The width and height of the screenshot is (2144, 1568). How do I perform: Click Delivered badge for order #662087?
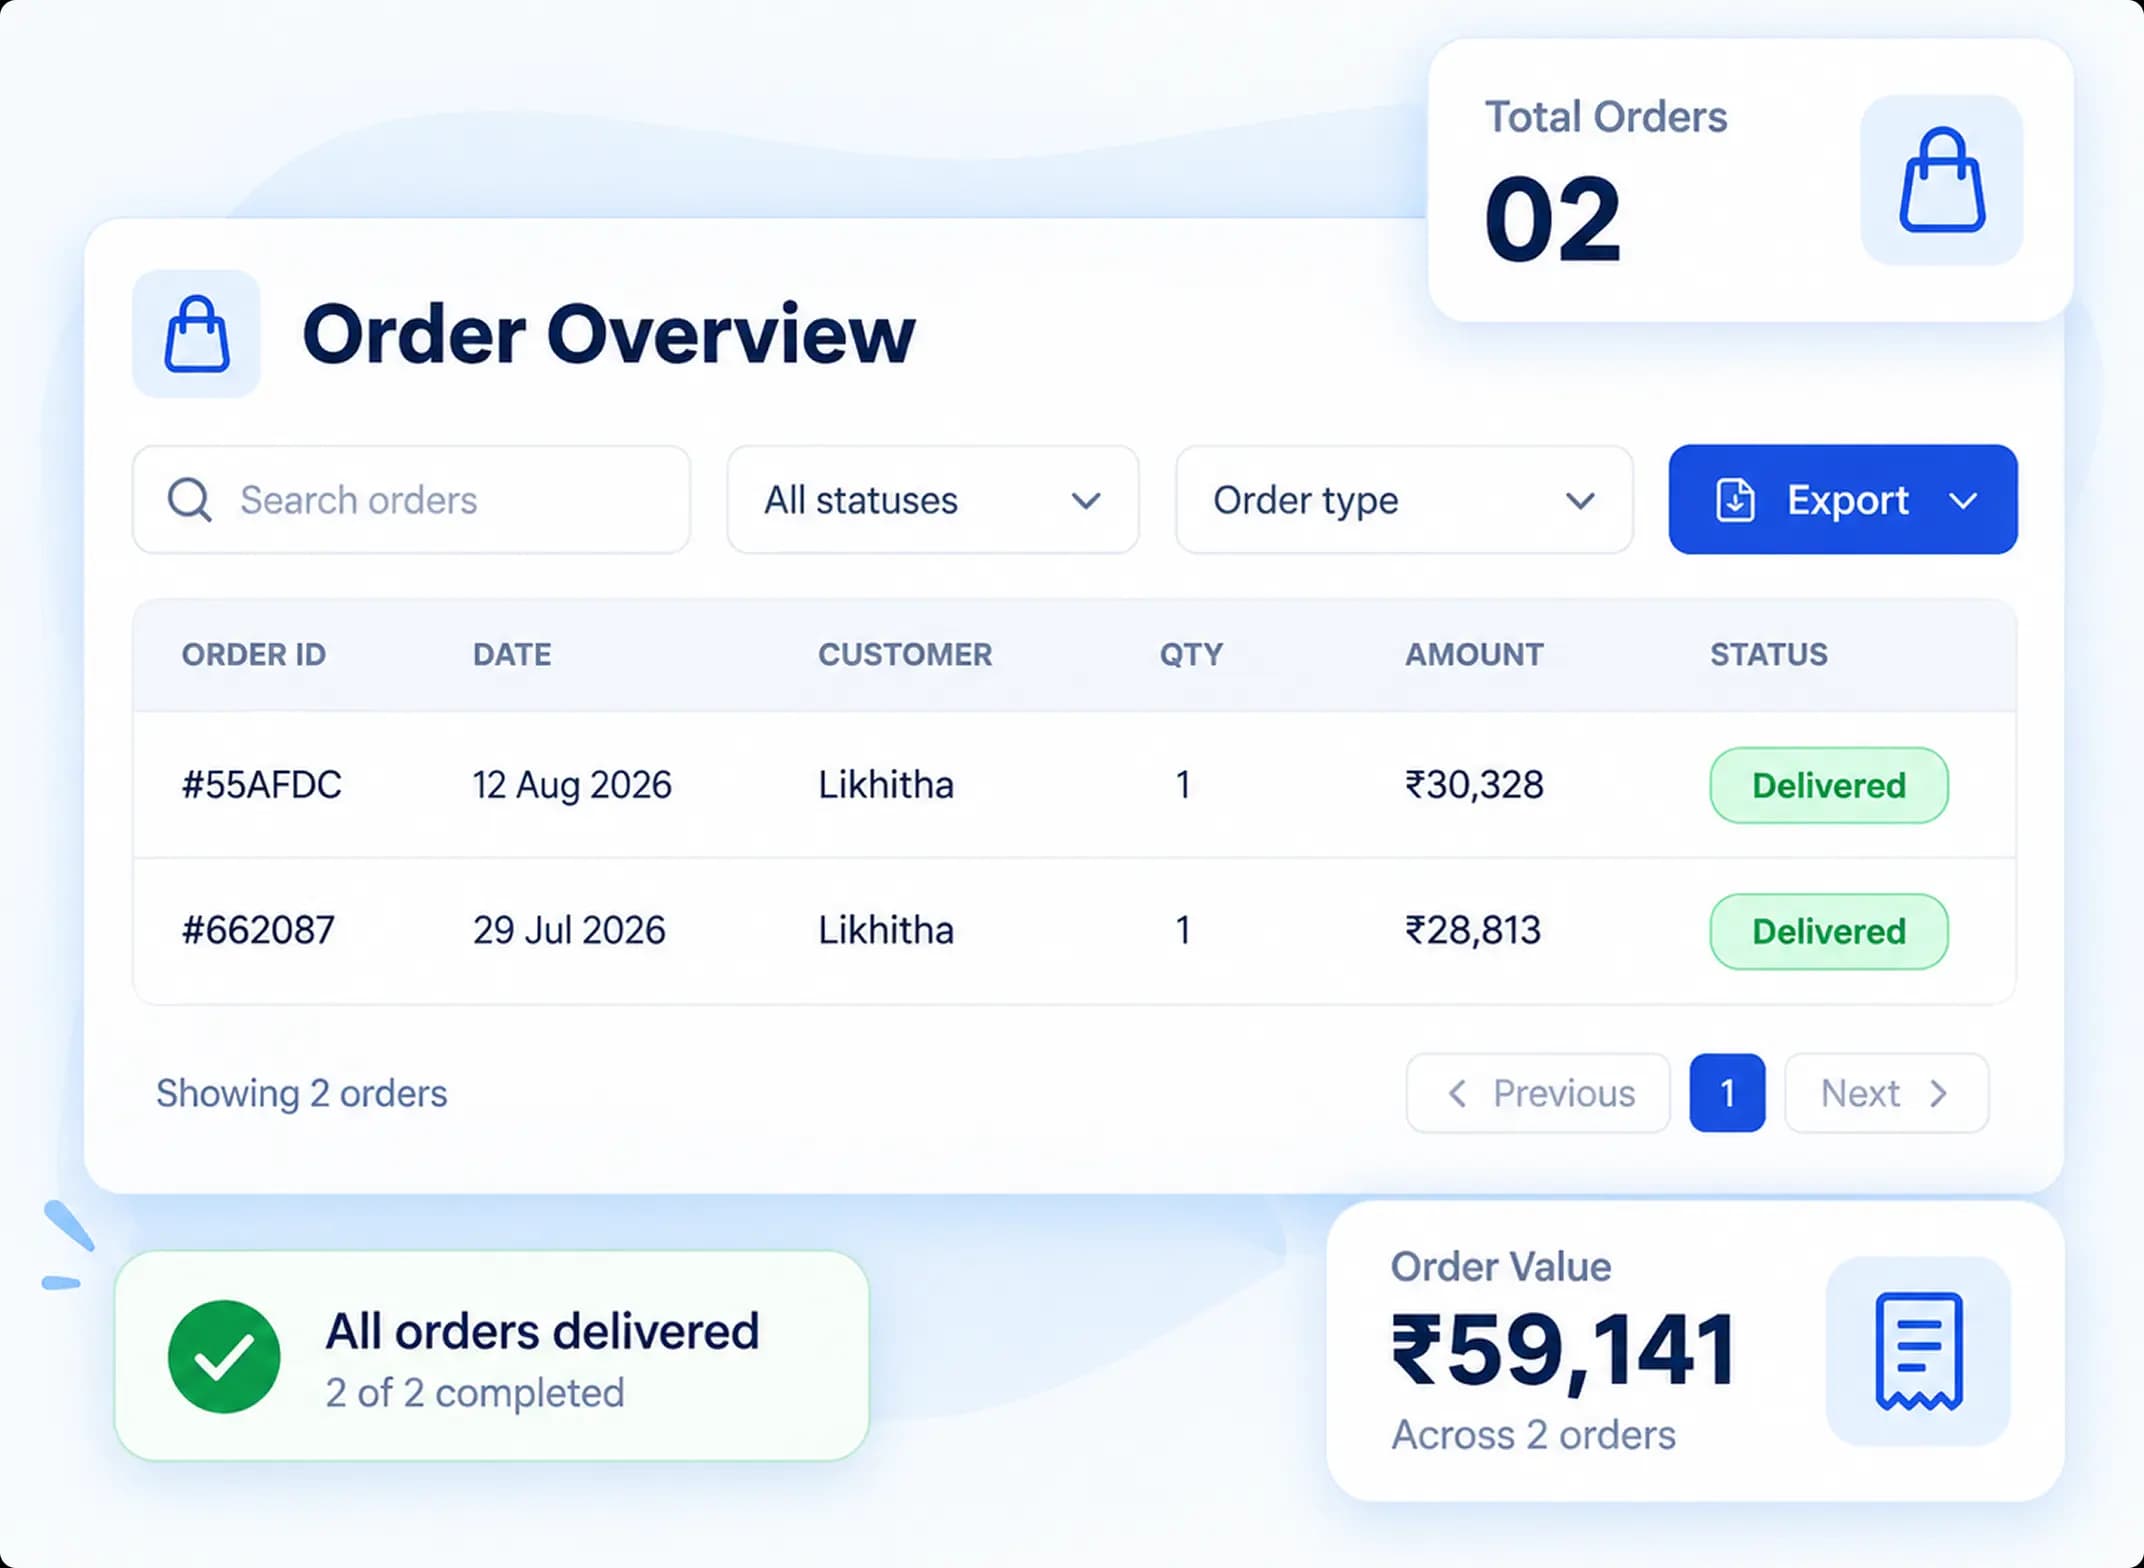pyautogui.click(x=1829, y=931)
